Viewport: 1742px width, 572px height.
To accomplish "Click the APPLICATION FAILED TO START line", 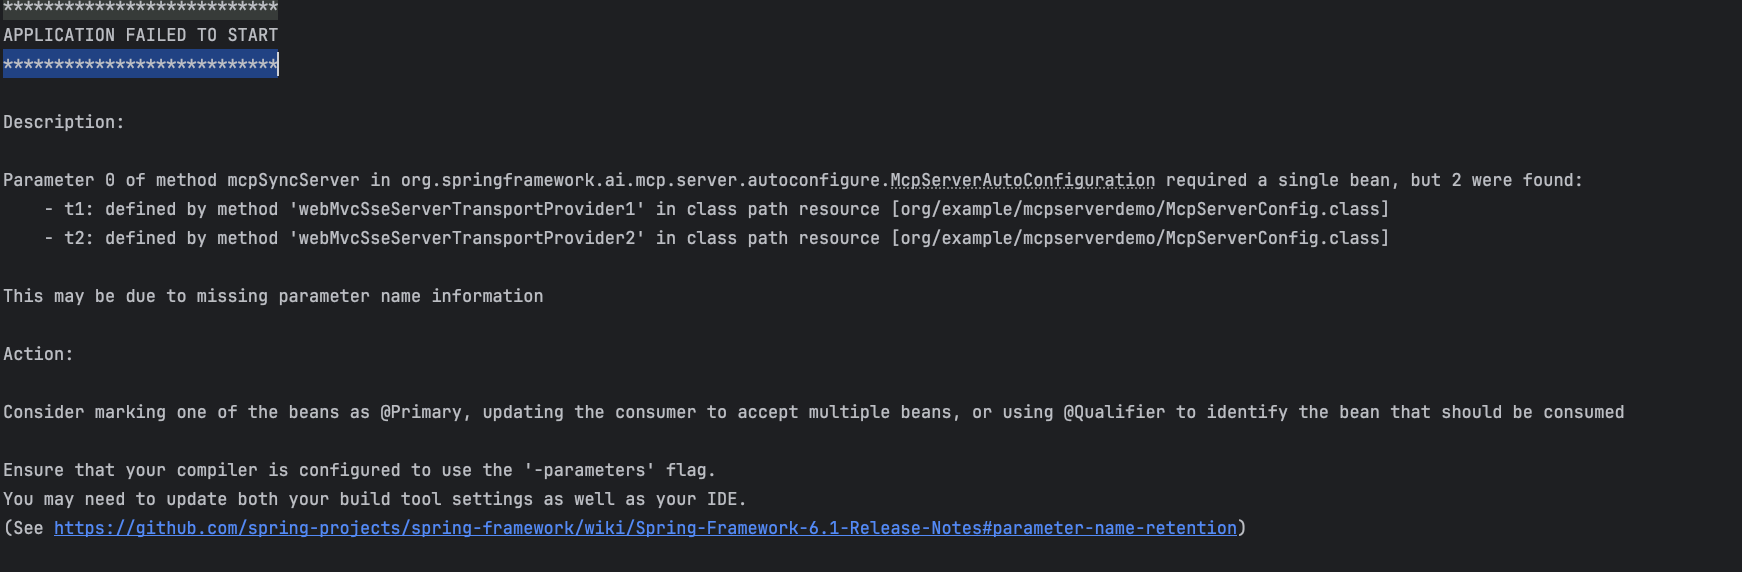I will pyautogui.click(x=141, y=35).
